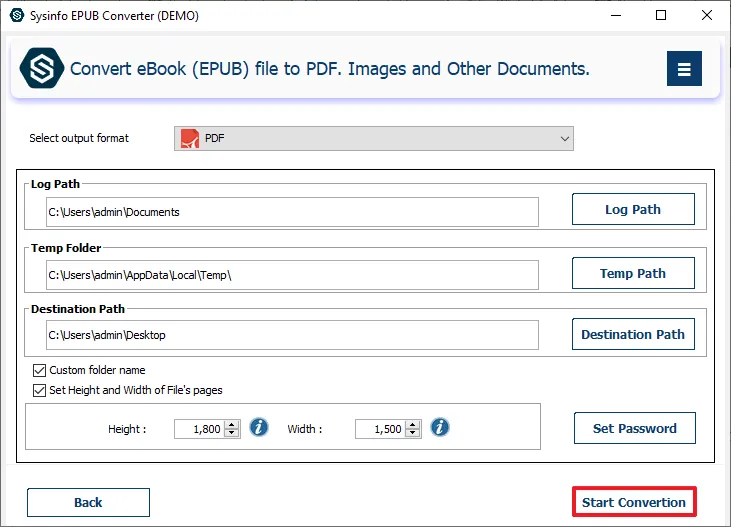Screen dimensions: 731x527
Task: Decrease Width value with down arrow
Action: (x=413, y=433)
